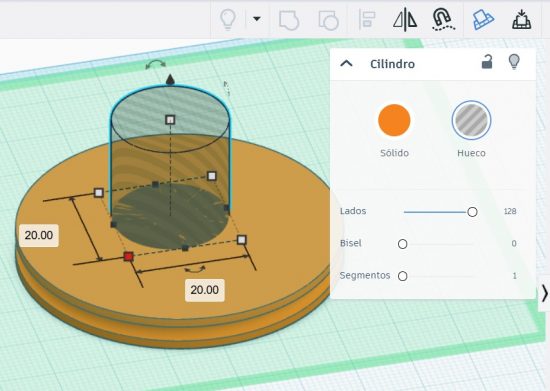This screenshot has width=550, height=391.
Task: Click the Bisel value 0
Action: [x=514, y=243]
